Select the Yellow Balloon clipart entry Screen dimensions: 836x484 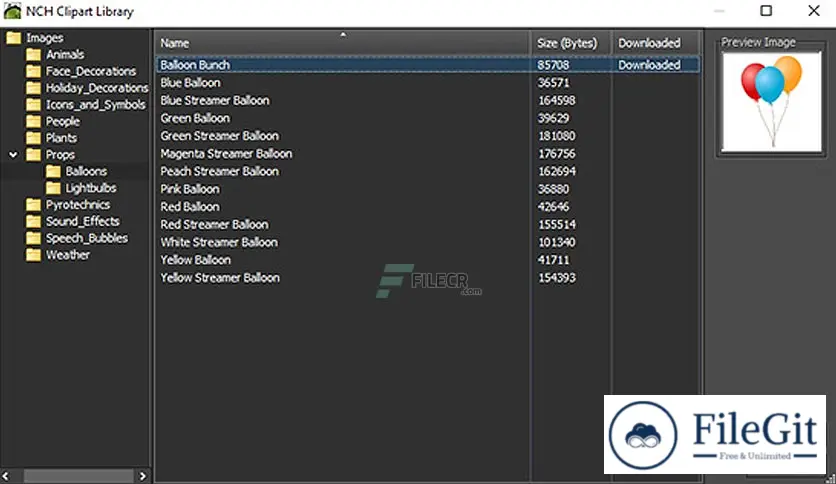(x=196, y=260)
